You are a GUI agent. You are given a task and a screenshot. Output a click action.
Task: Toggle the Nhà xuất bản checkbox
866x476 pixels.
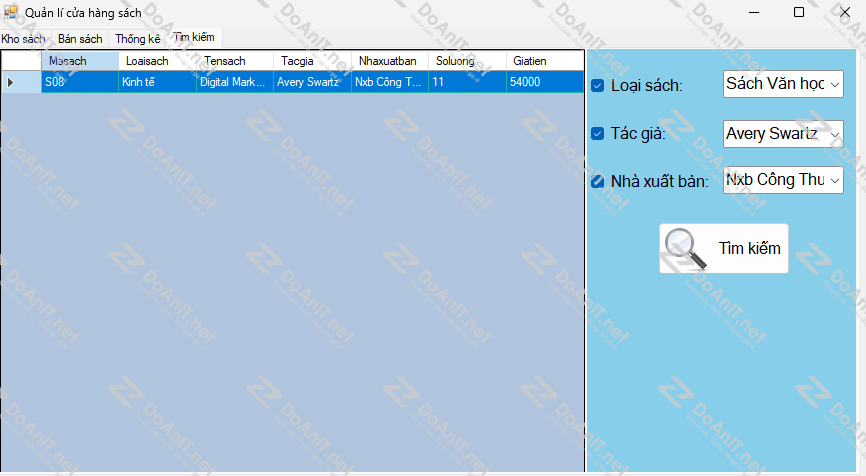click(x=598, y=181)
